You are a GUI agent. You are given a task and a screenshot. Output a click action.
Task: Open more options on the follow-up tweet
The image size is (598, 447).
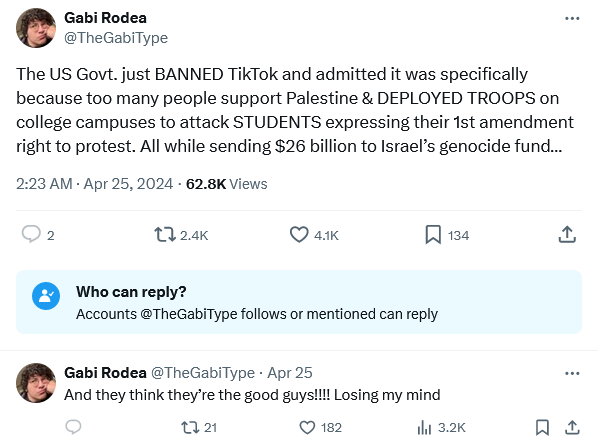[x=572, y=373]
